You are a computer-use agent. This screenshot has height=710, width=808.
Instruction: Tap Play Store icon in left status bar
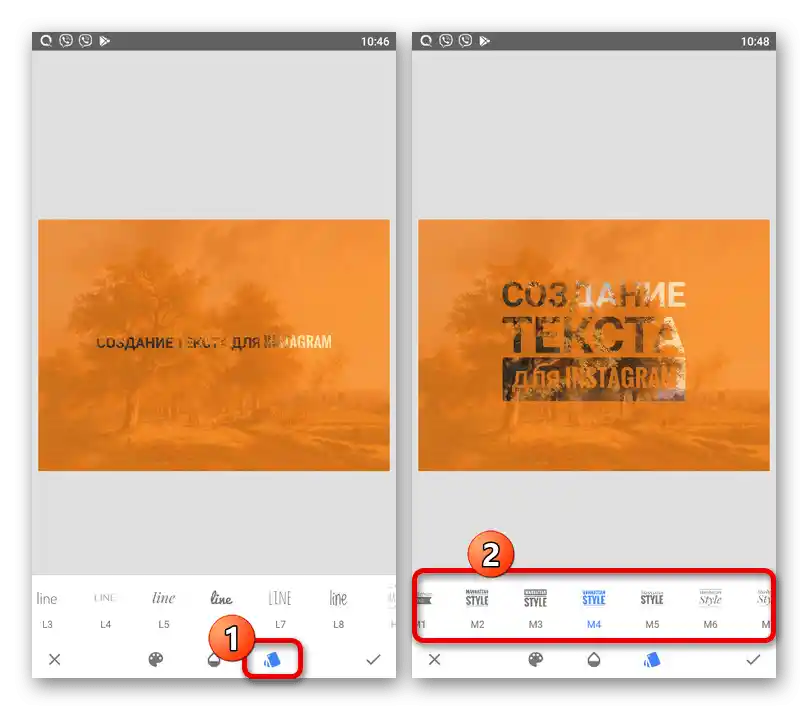pos(105,41)
